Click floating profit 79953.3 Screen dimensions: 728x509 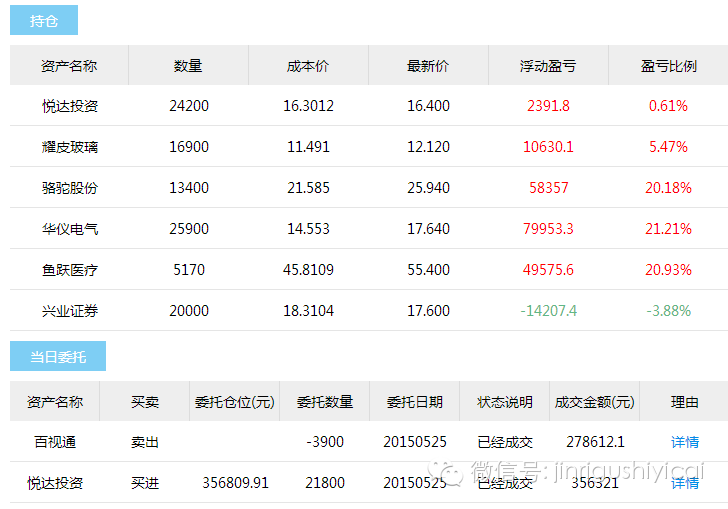pyautogui.click(x=548, y=228)
